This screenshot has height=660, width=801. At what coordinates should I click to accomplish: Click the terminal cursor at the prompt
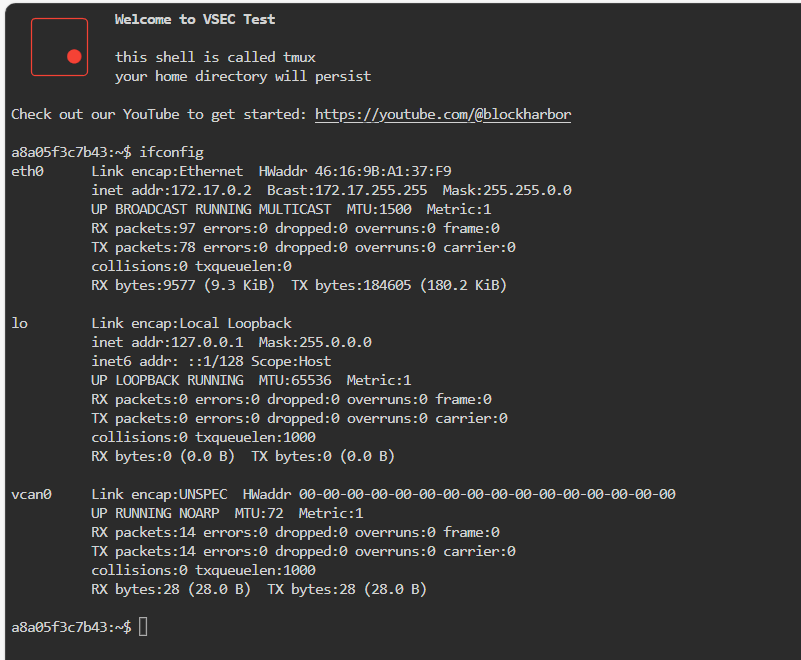(x=143, y=627)
